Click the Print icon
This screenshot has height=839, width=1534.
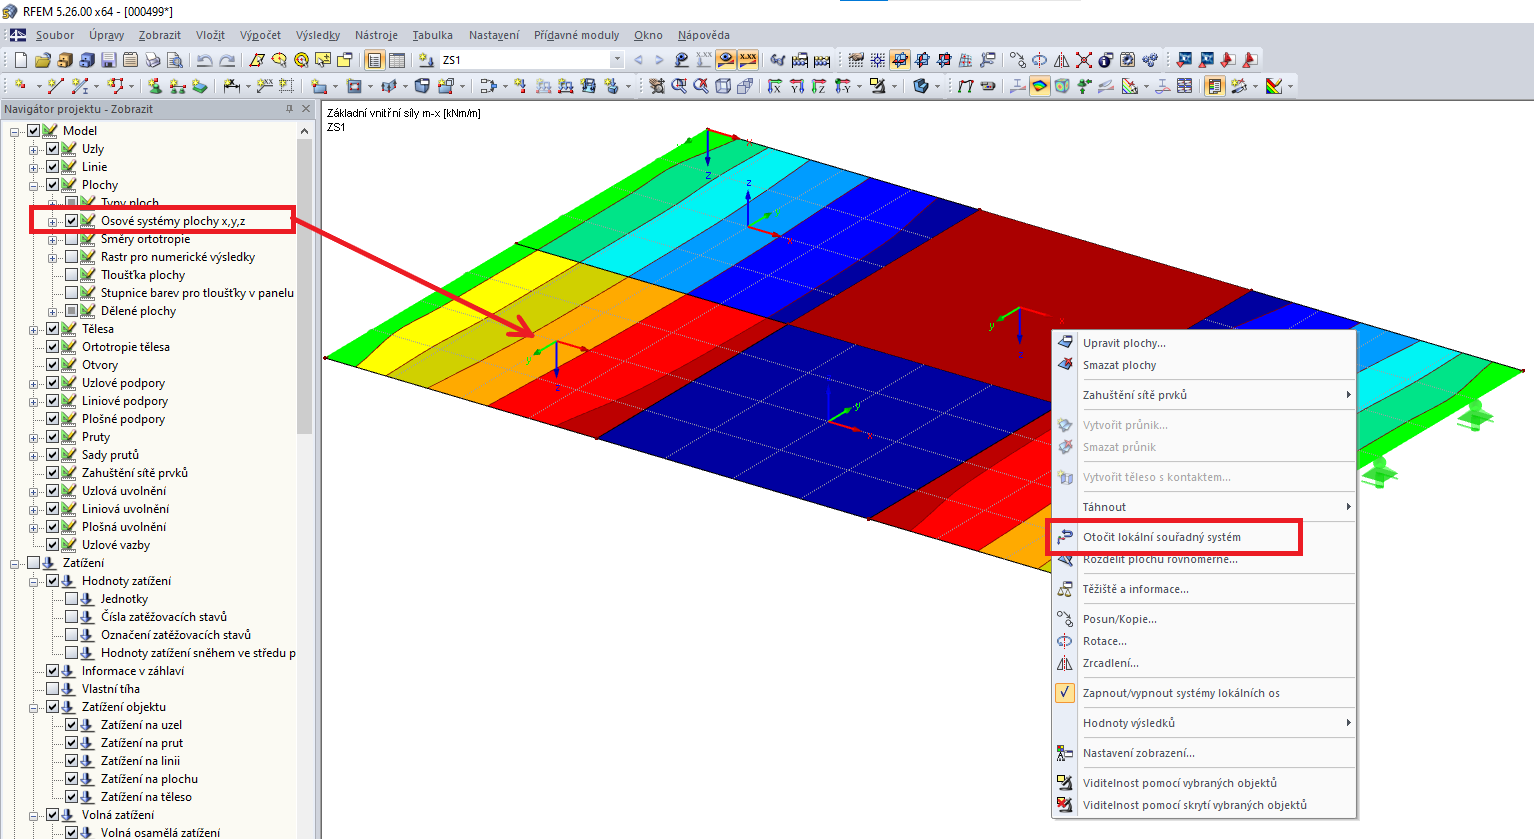pos(153,60)
